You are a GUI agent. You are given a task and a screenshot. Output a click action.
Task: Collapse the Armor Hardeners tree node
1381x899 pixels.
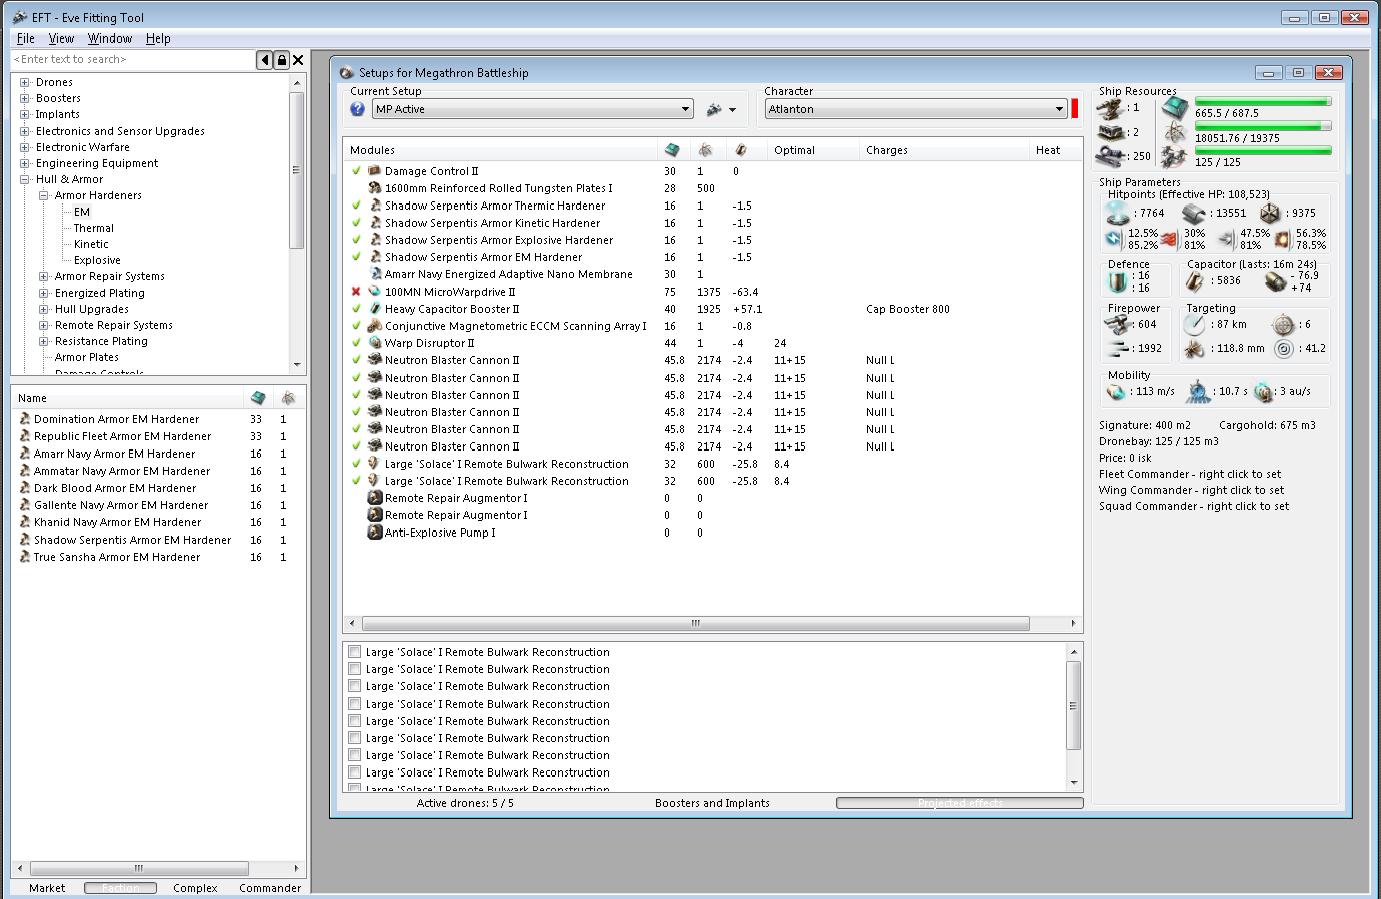44,195
